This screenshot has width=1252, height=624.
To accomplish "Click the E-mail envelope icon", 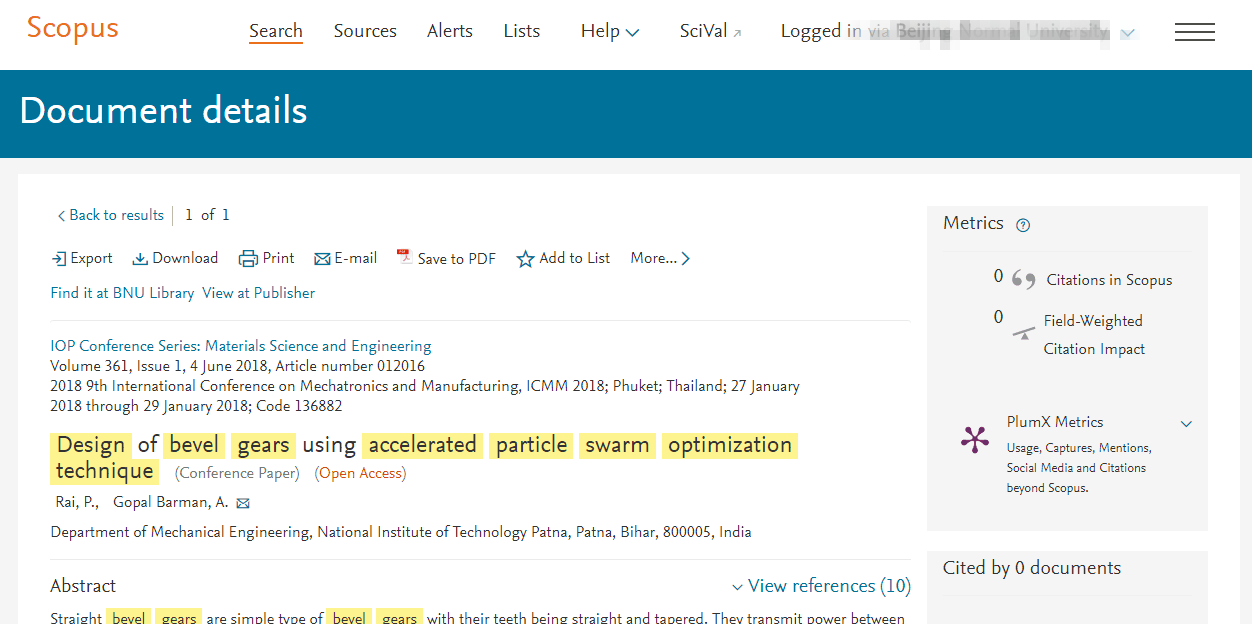I will coord(322,259).
